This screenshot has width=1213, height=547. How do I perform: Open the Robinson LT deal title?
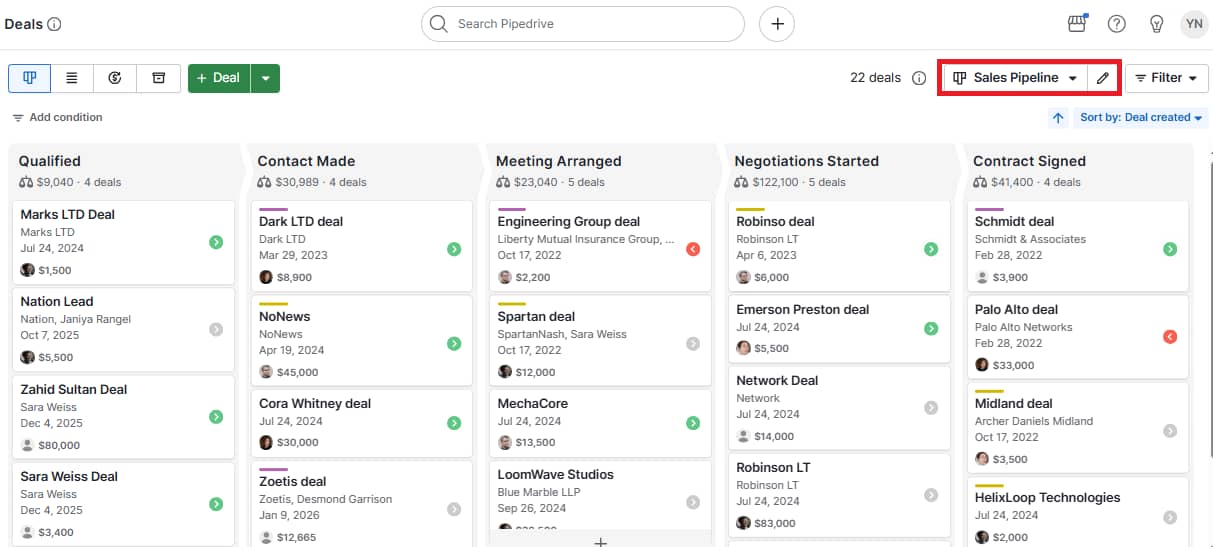click(773, 467)
